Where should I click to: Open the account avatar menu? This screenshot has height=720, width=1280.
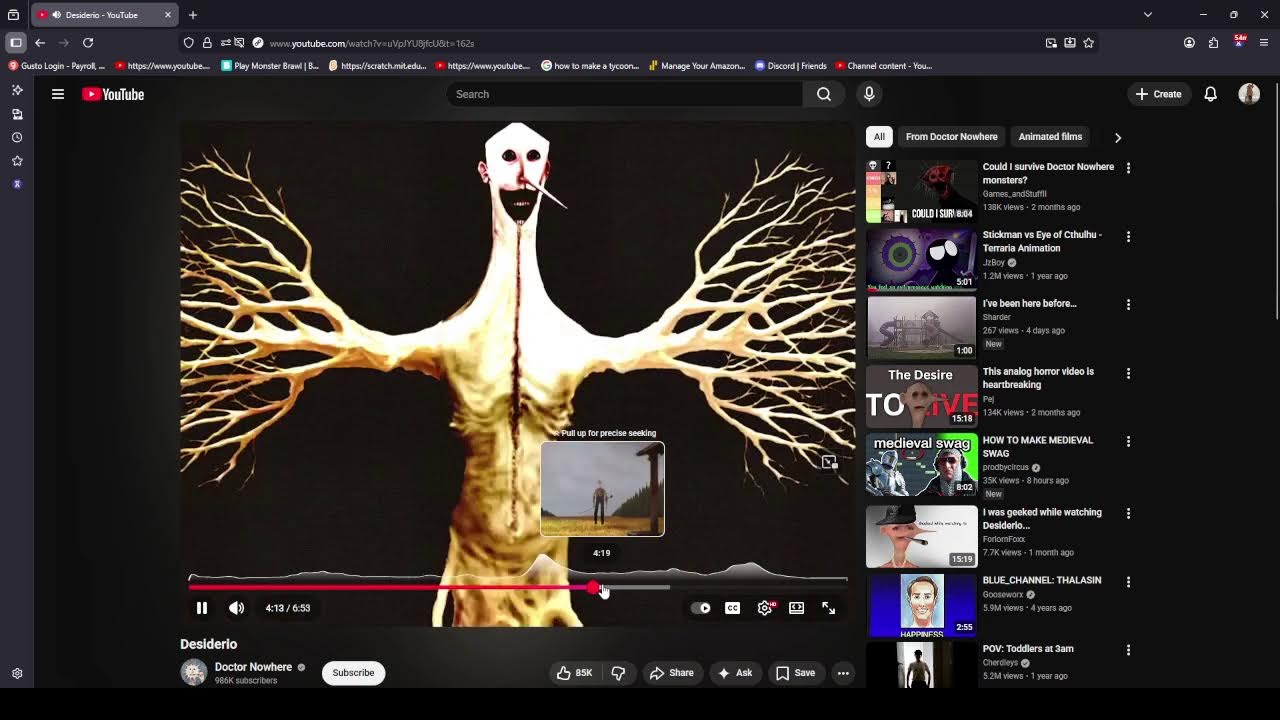(x=1249, y=94)
